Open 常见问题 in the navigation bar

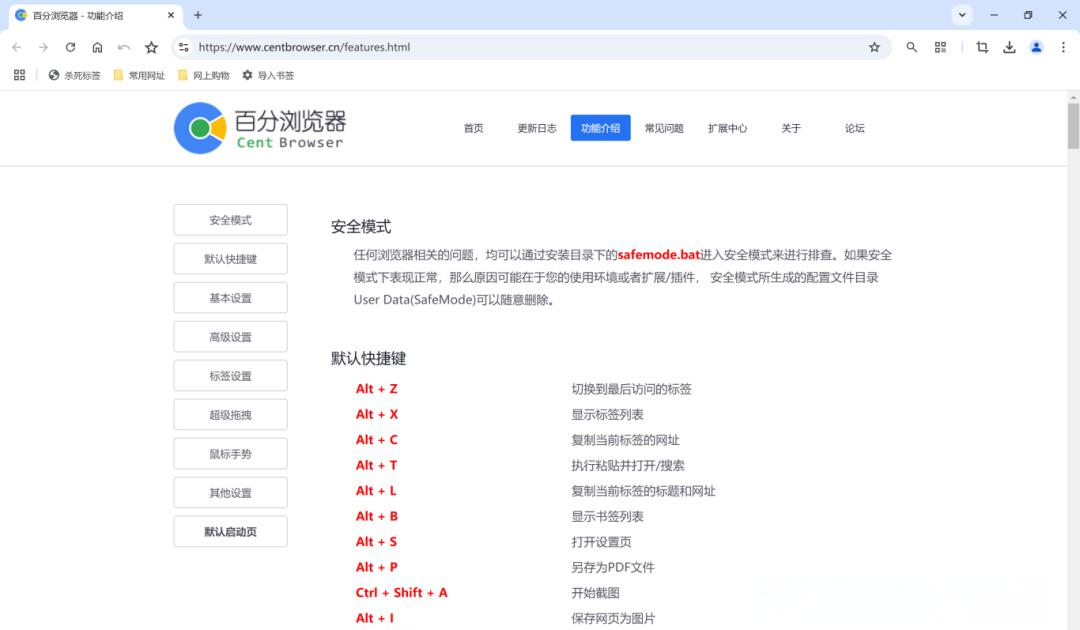tap(664, 128)
